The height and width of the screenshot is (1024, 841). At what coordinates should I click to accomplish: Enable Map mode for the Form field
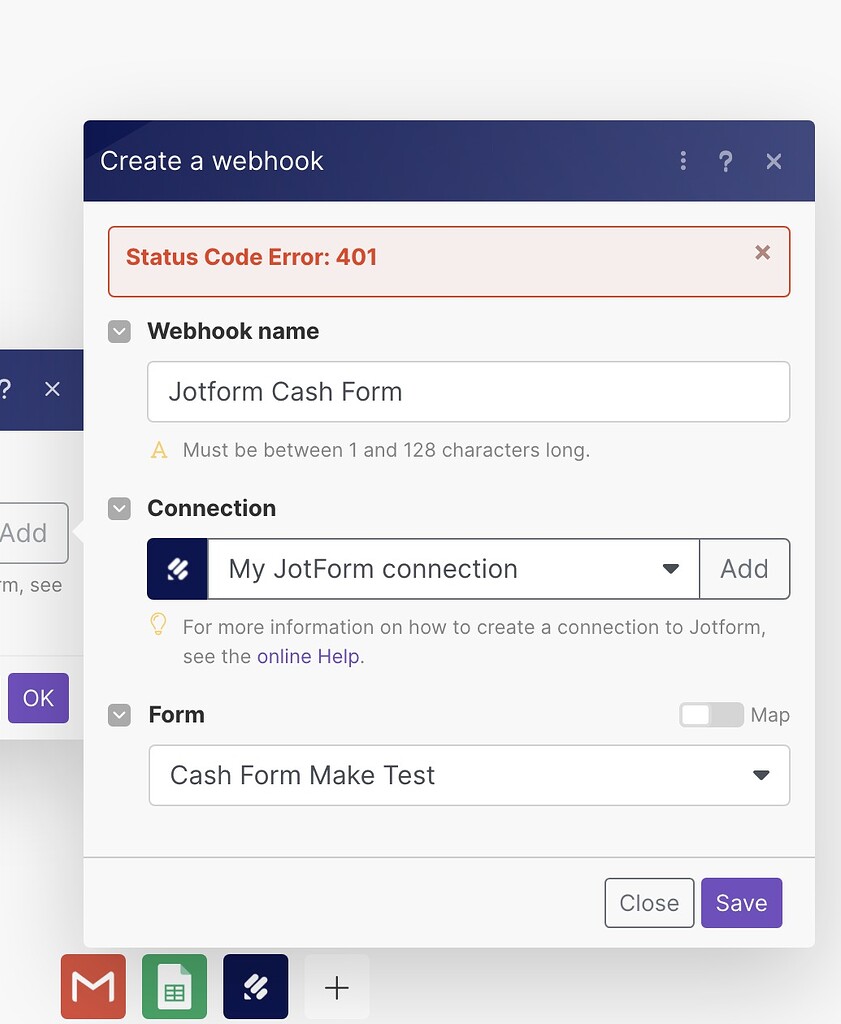coord(711,715)
